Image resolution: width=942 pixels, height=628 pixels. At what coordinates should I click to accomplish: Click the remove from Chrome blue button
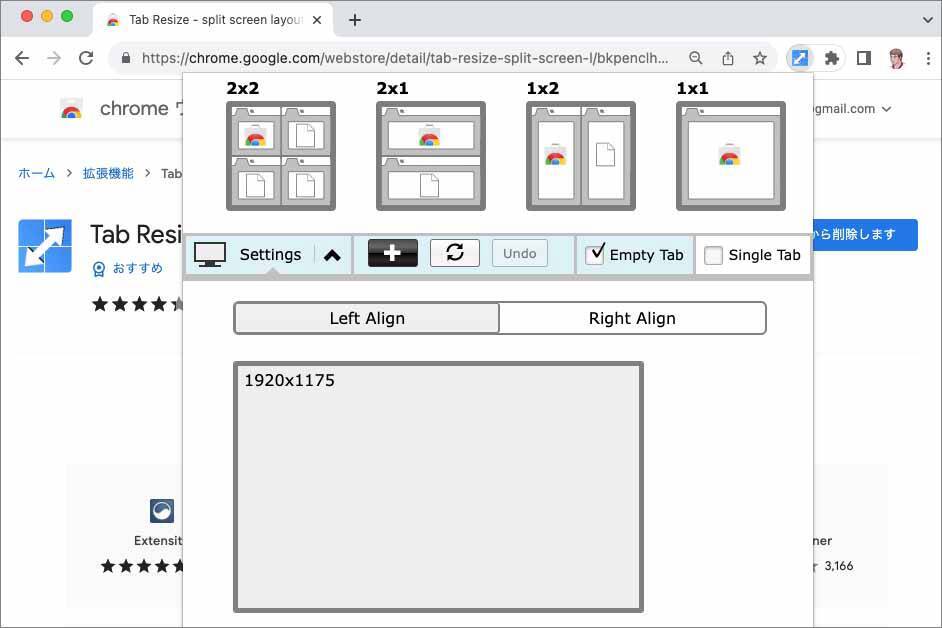pos(865,234)
